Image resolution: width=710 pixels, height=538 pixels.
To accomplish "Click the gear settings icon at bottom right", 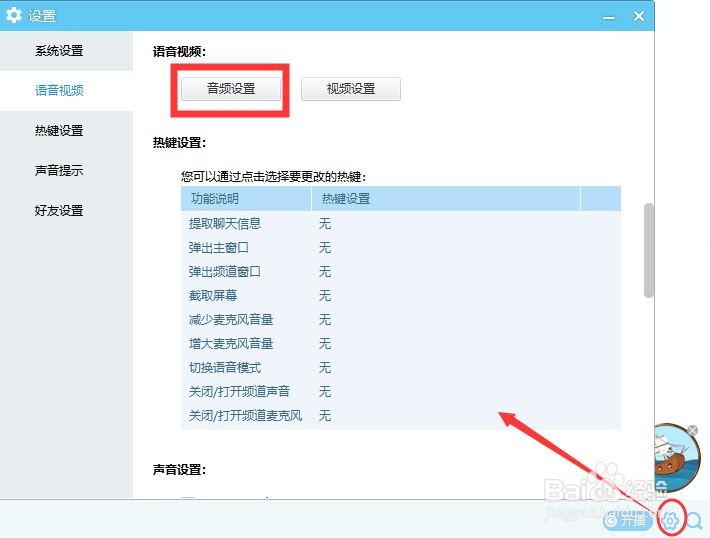I will [x=671, y=520].
